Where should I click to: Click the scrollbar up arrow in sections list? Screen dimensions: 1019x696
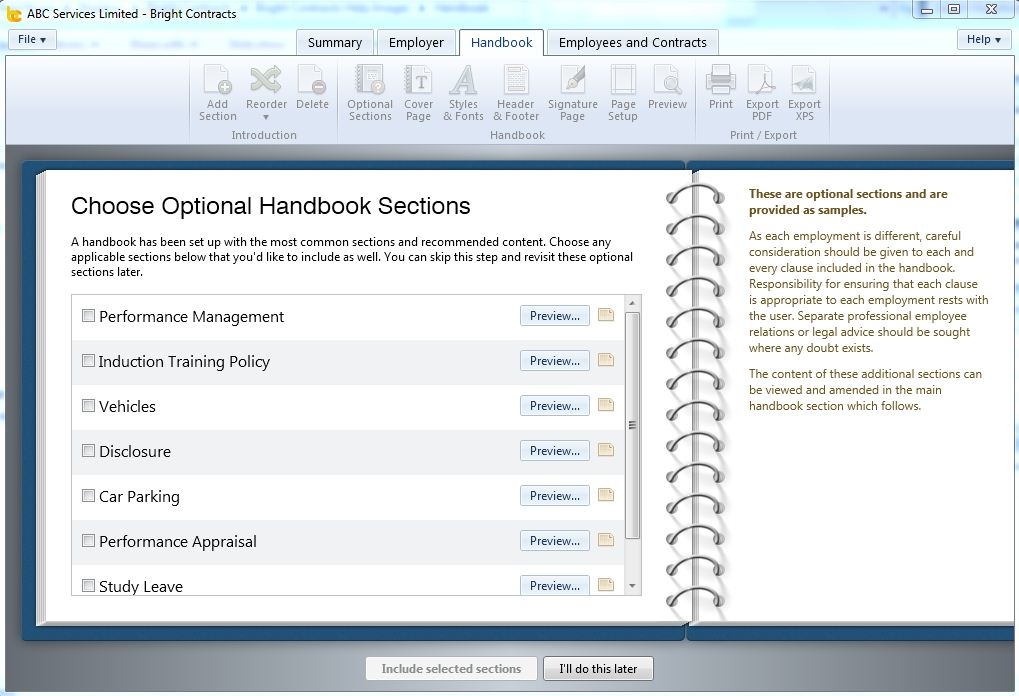click(x=632, y=303)
